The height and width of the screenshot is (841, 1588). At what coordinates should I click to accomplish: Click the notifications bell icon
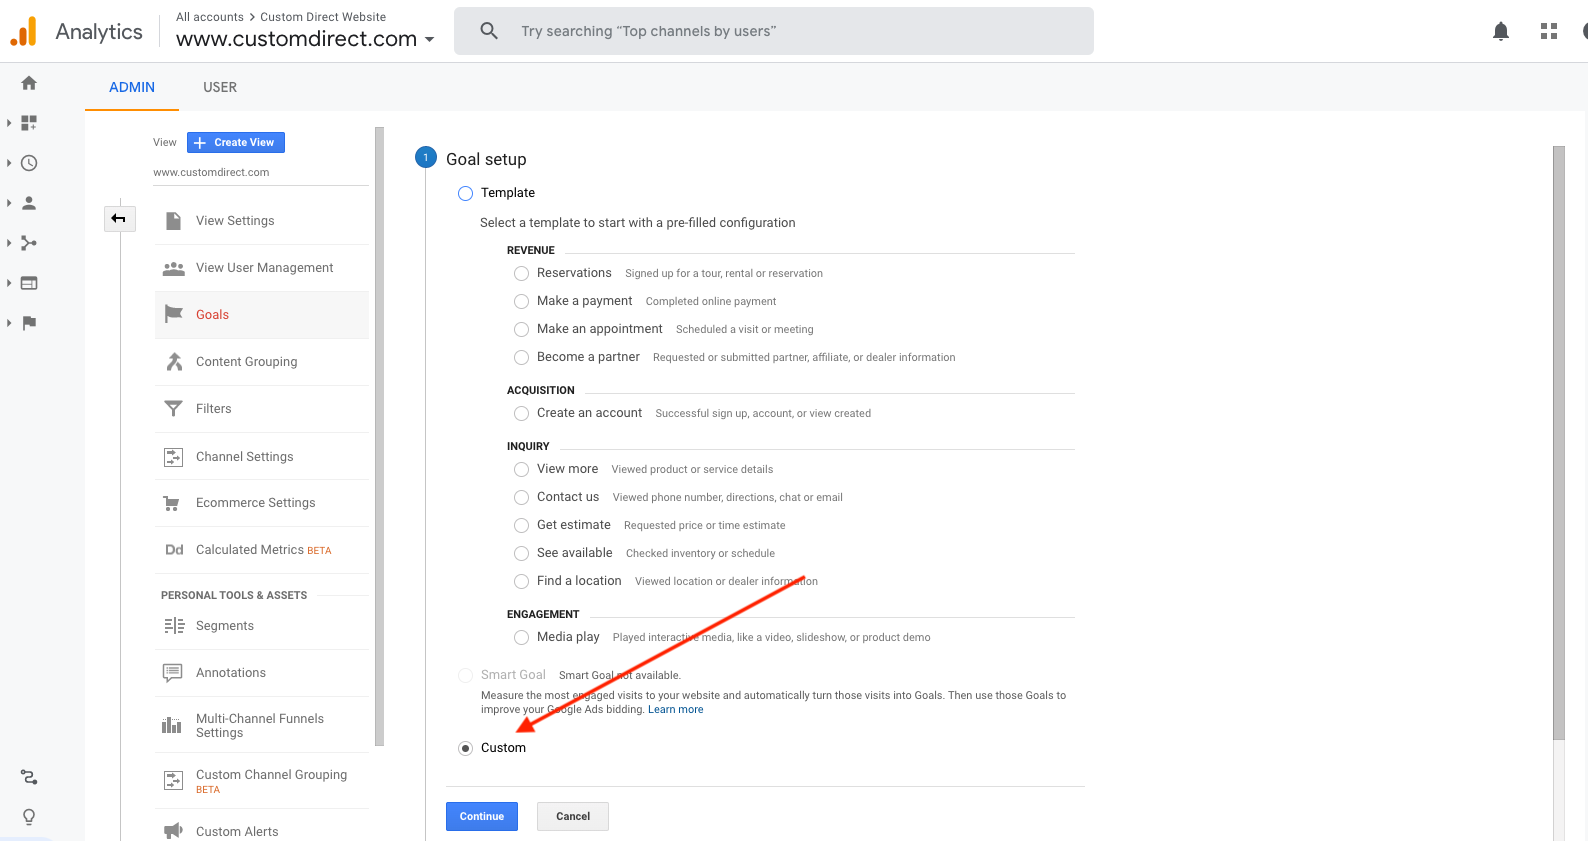[1501, 31]
